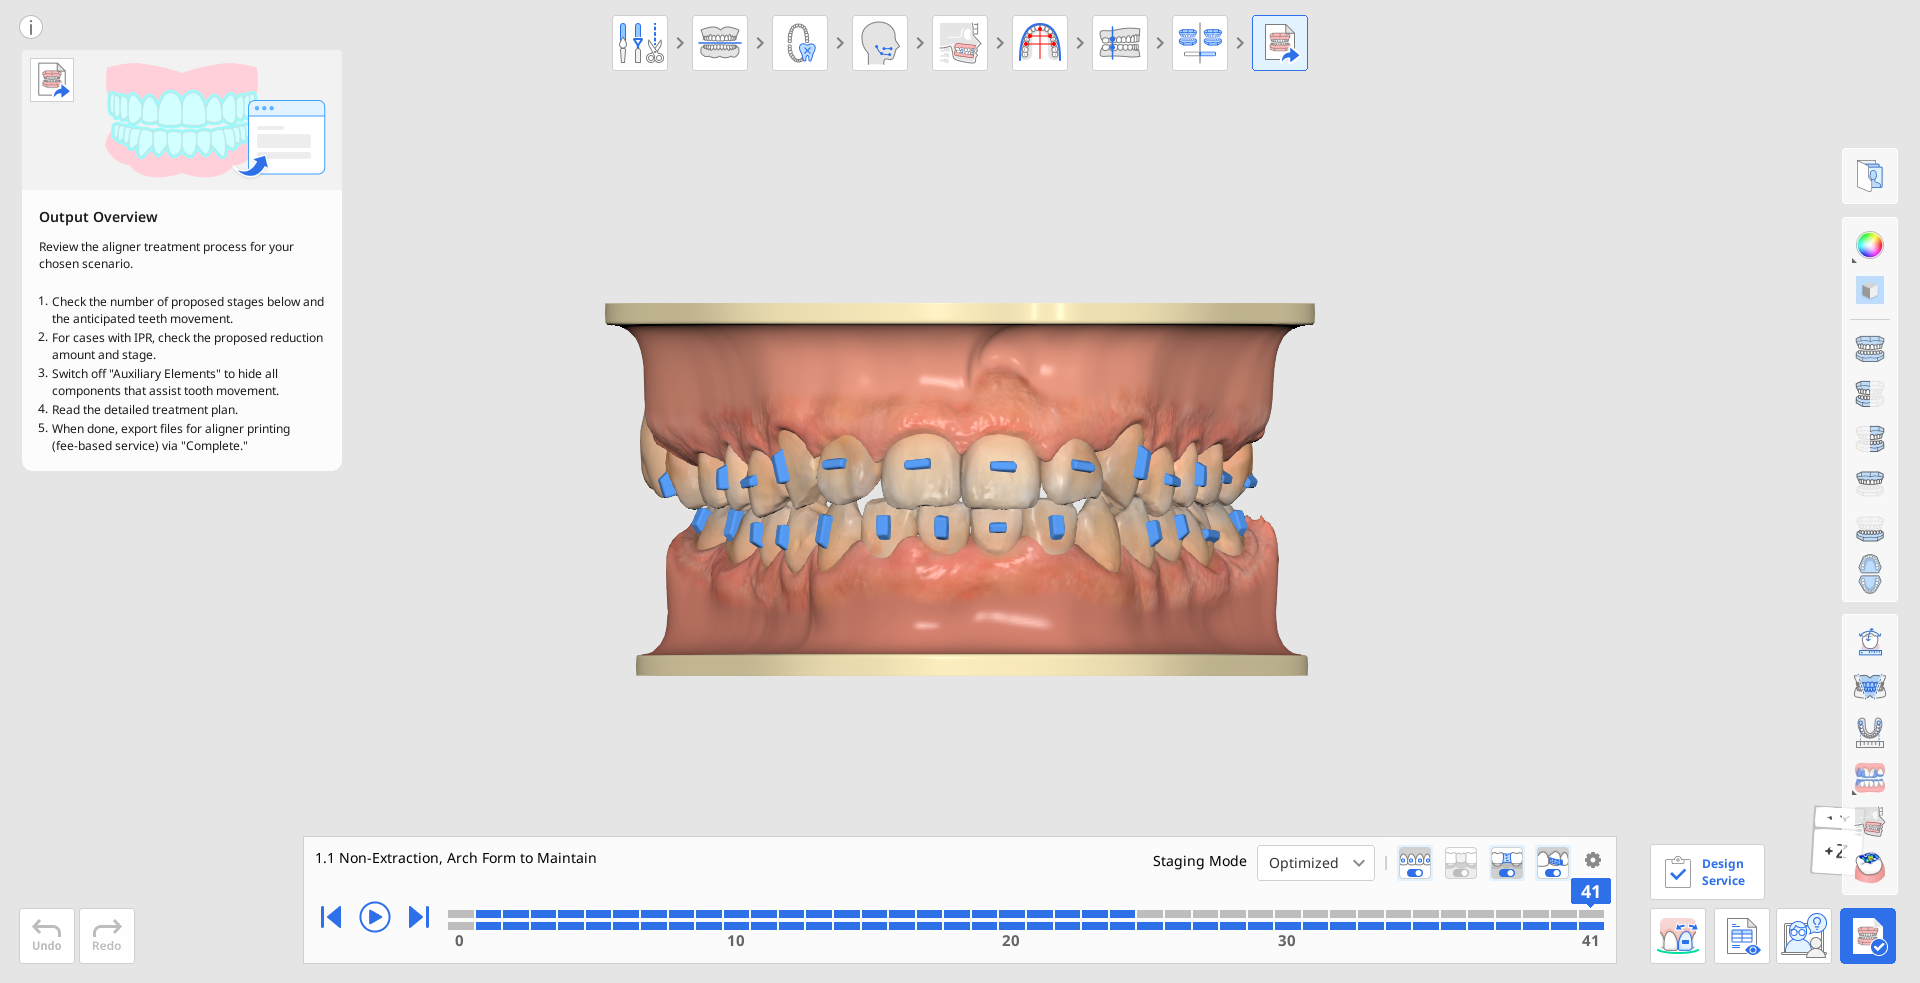Play the treatment stage animation
1920x983 pixels.
click(x=374, y=917)
